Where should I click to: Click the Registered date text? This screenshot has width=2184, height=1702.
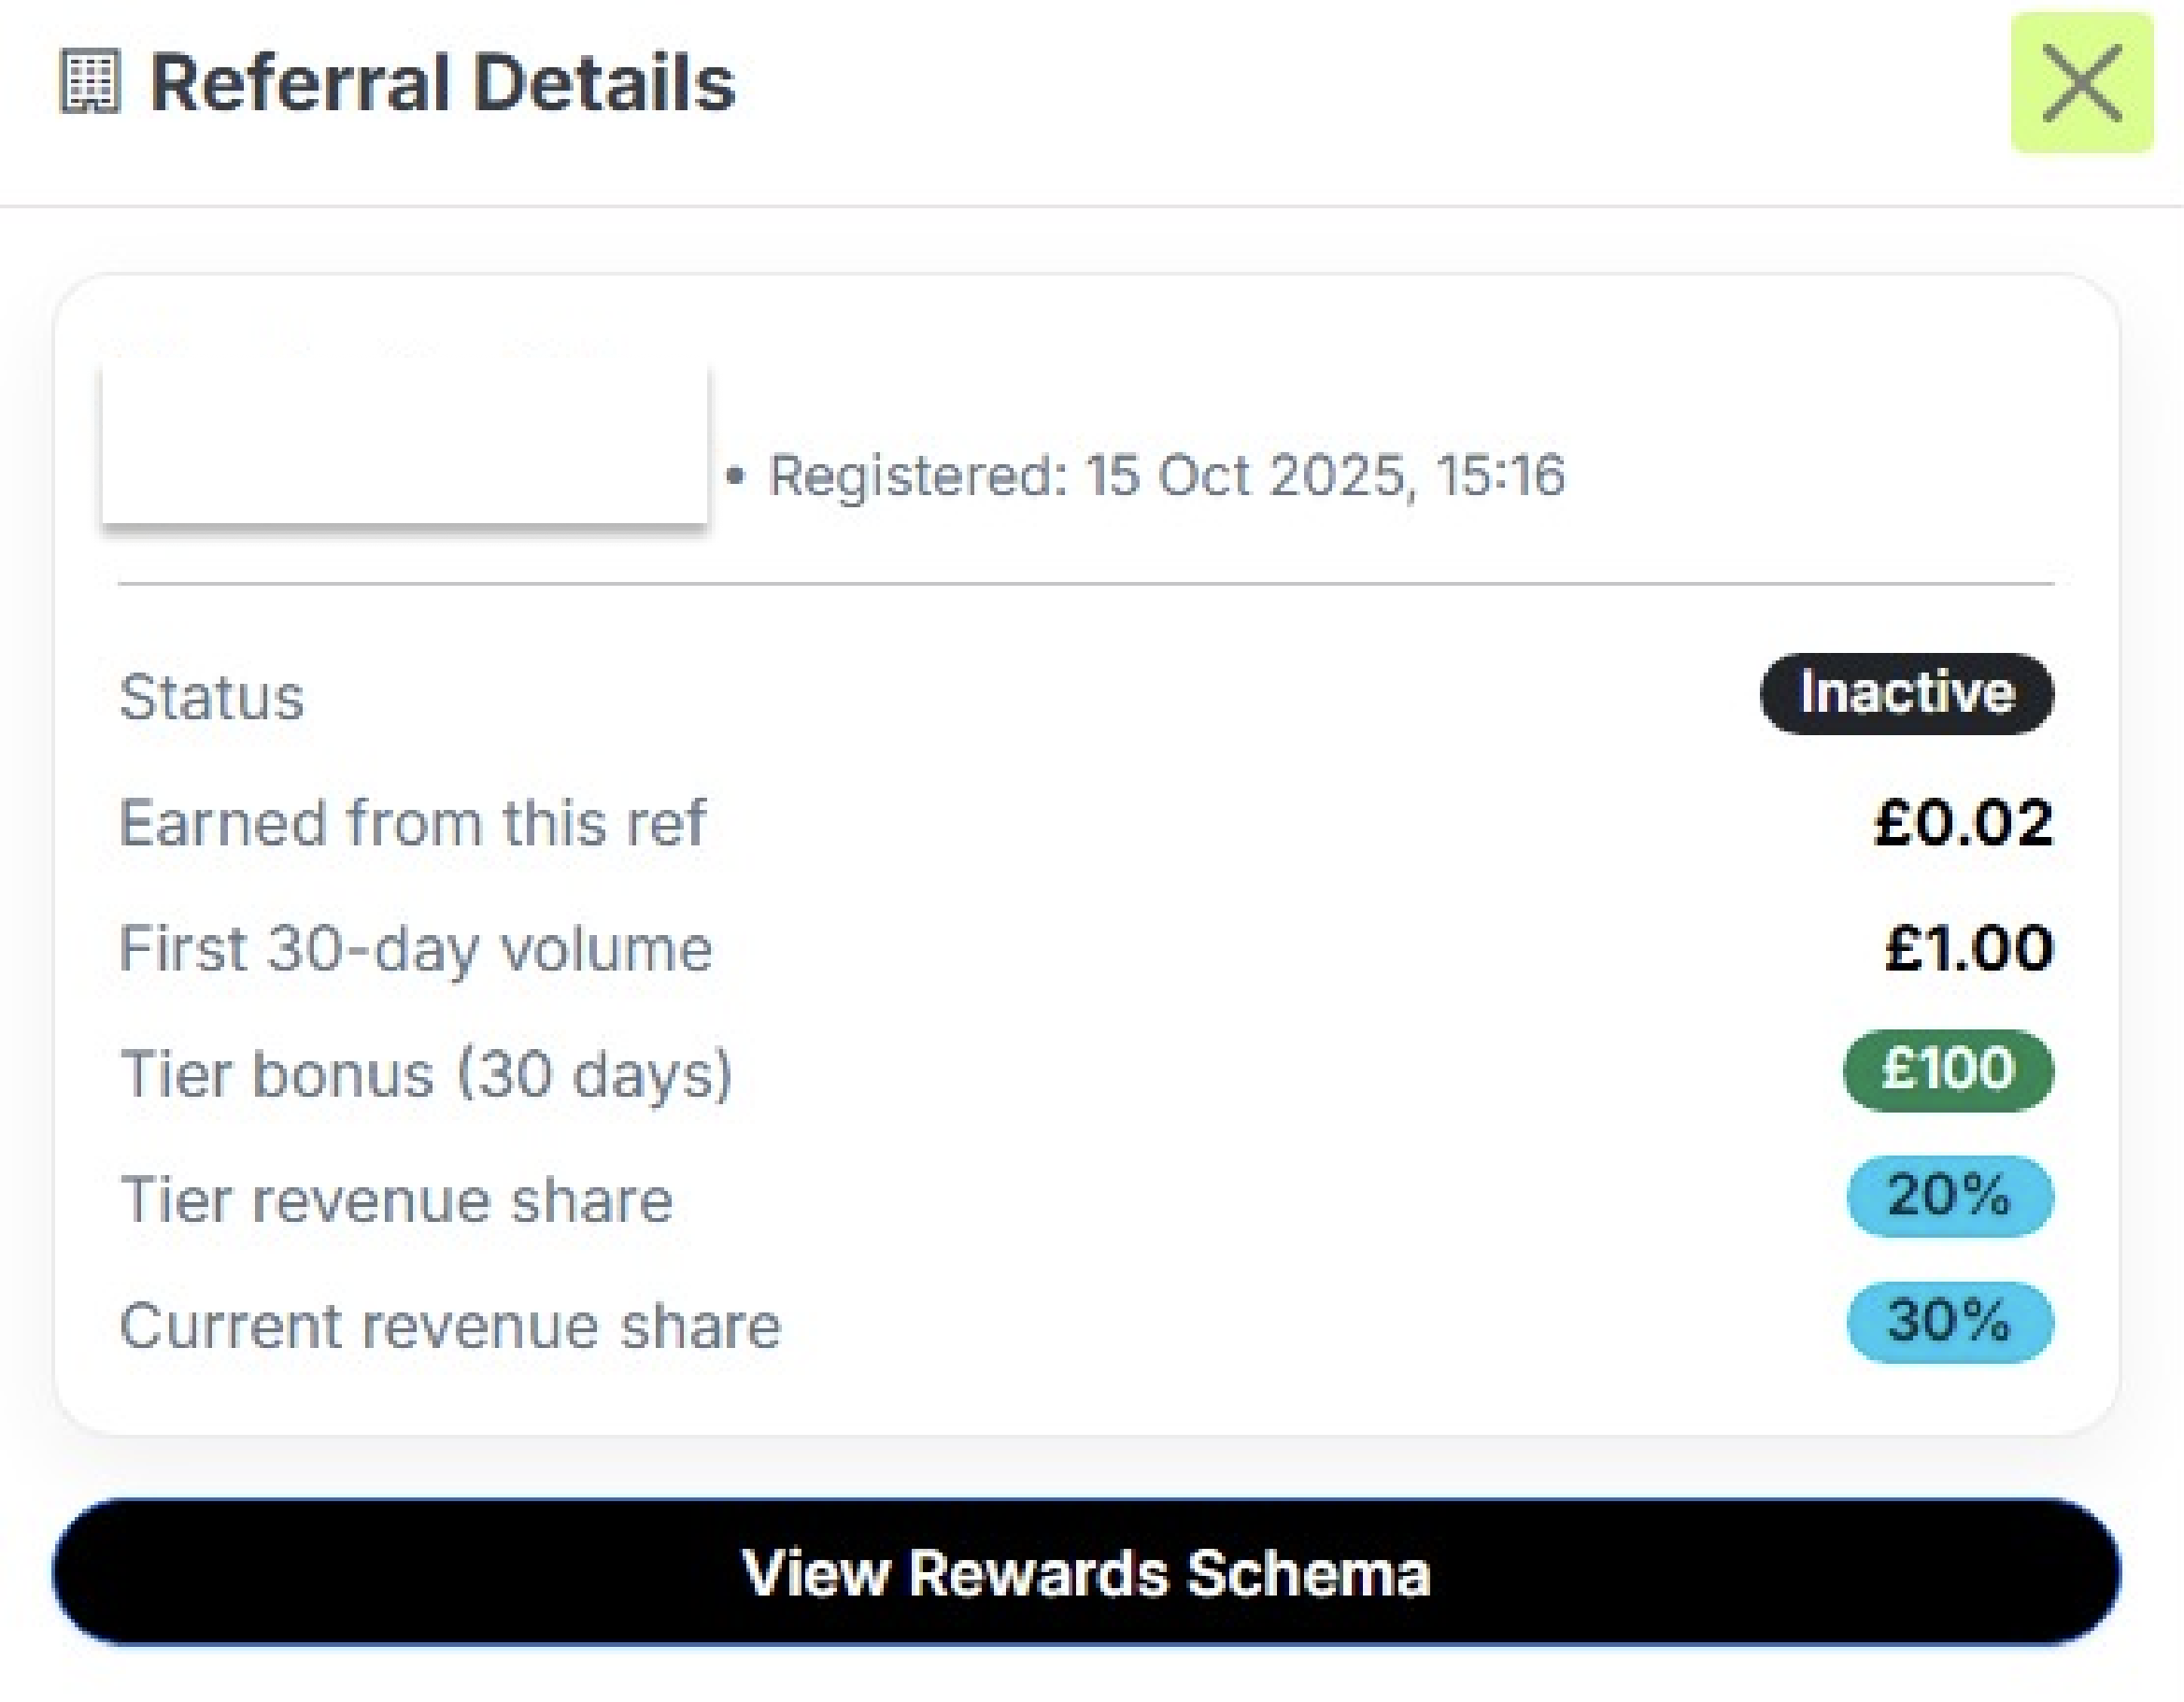pos(1166,475)
